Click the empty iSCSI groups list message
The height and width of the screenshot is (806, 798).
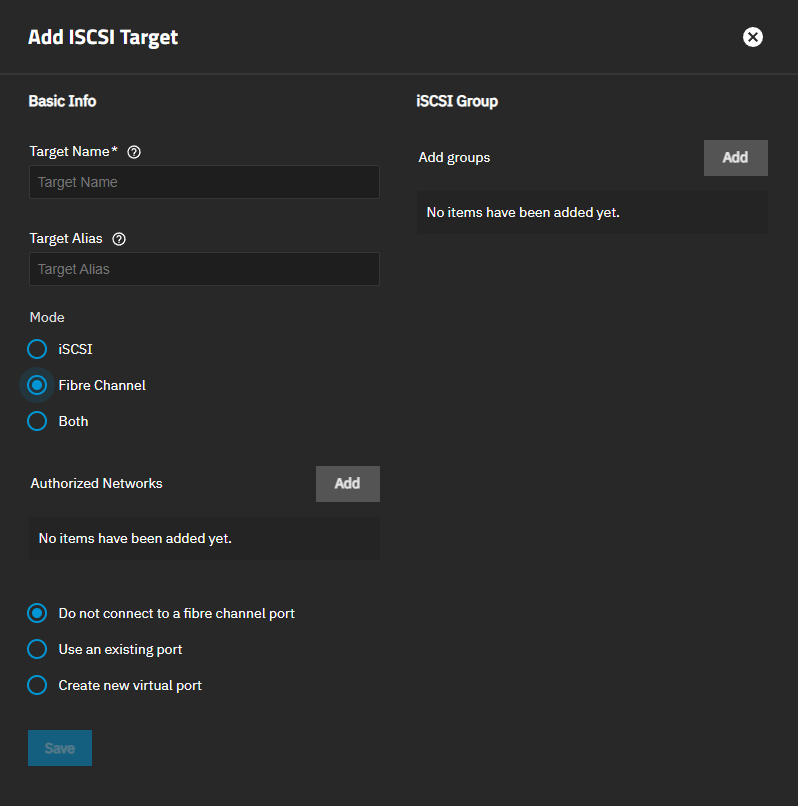[523, 212]
